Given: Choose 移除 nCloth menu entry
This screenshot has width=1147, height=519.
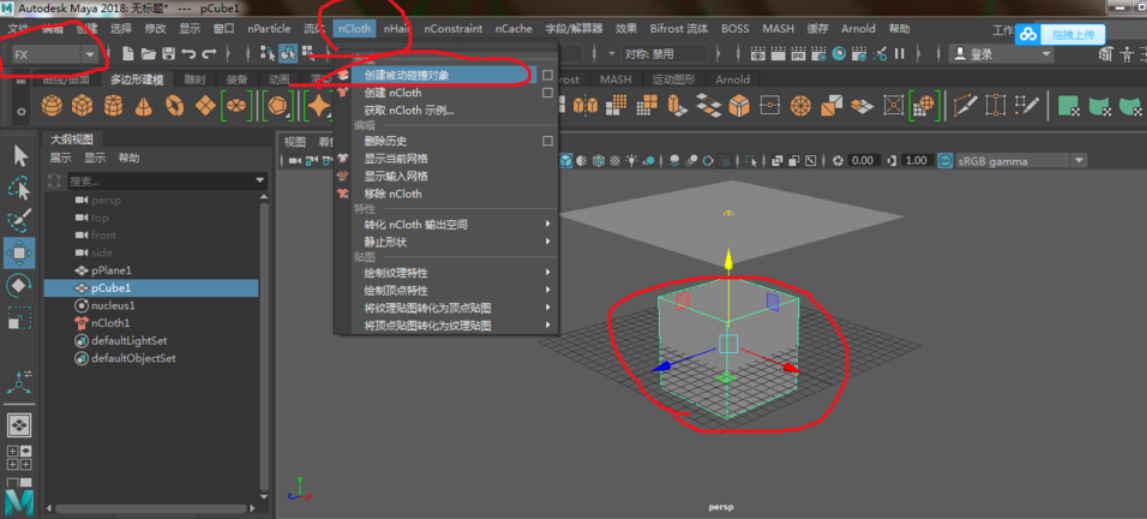Looking at the screenshot, I should click(393, 194).
